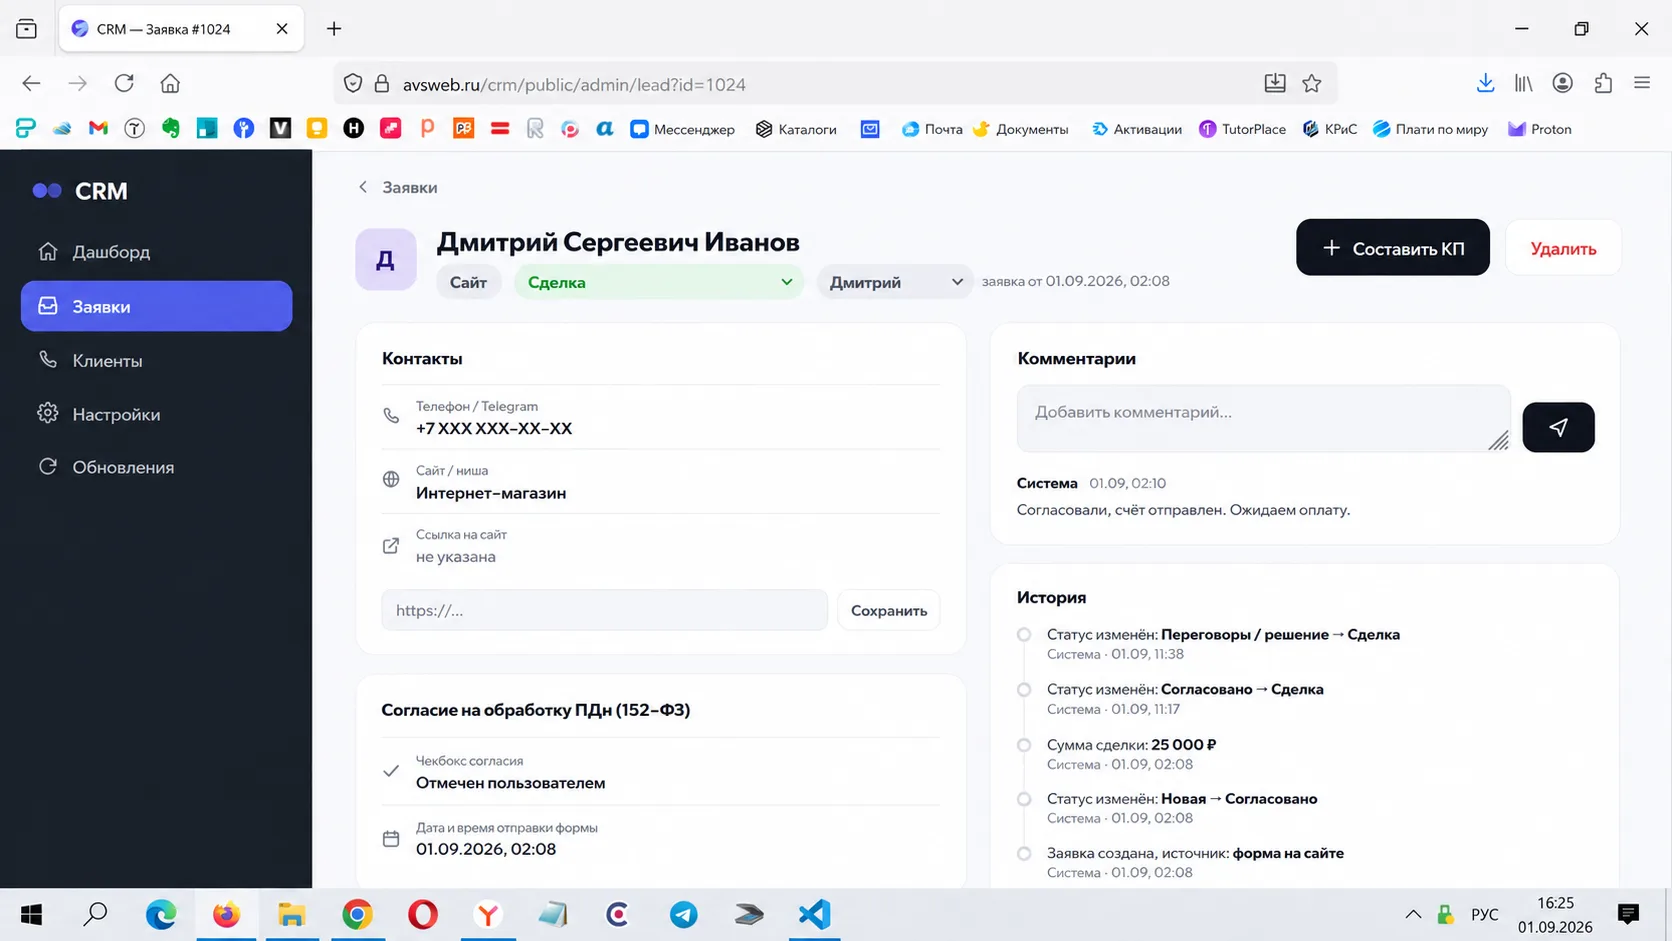Open the TutorPlace bookmark
The height and width of the screenshot is (941, 1672).
click(1242, 129)
